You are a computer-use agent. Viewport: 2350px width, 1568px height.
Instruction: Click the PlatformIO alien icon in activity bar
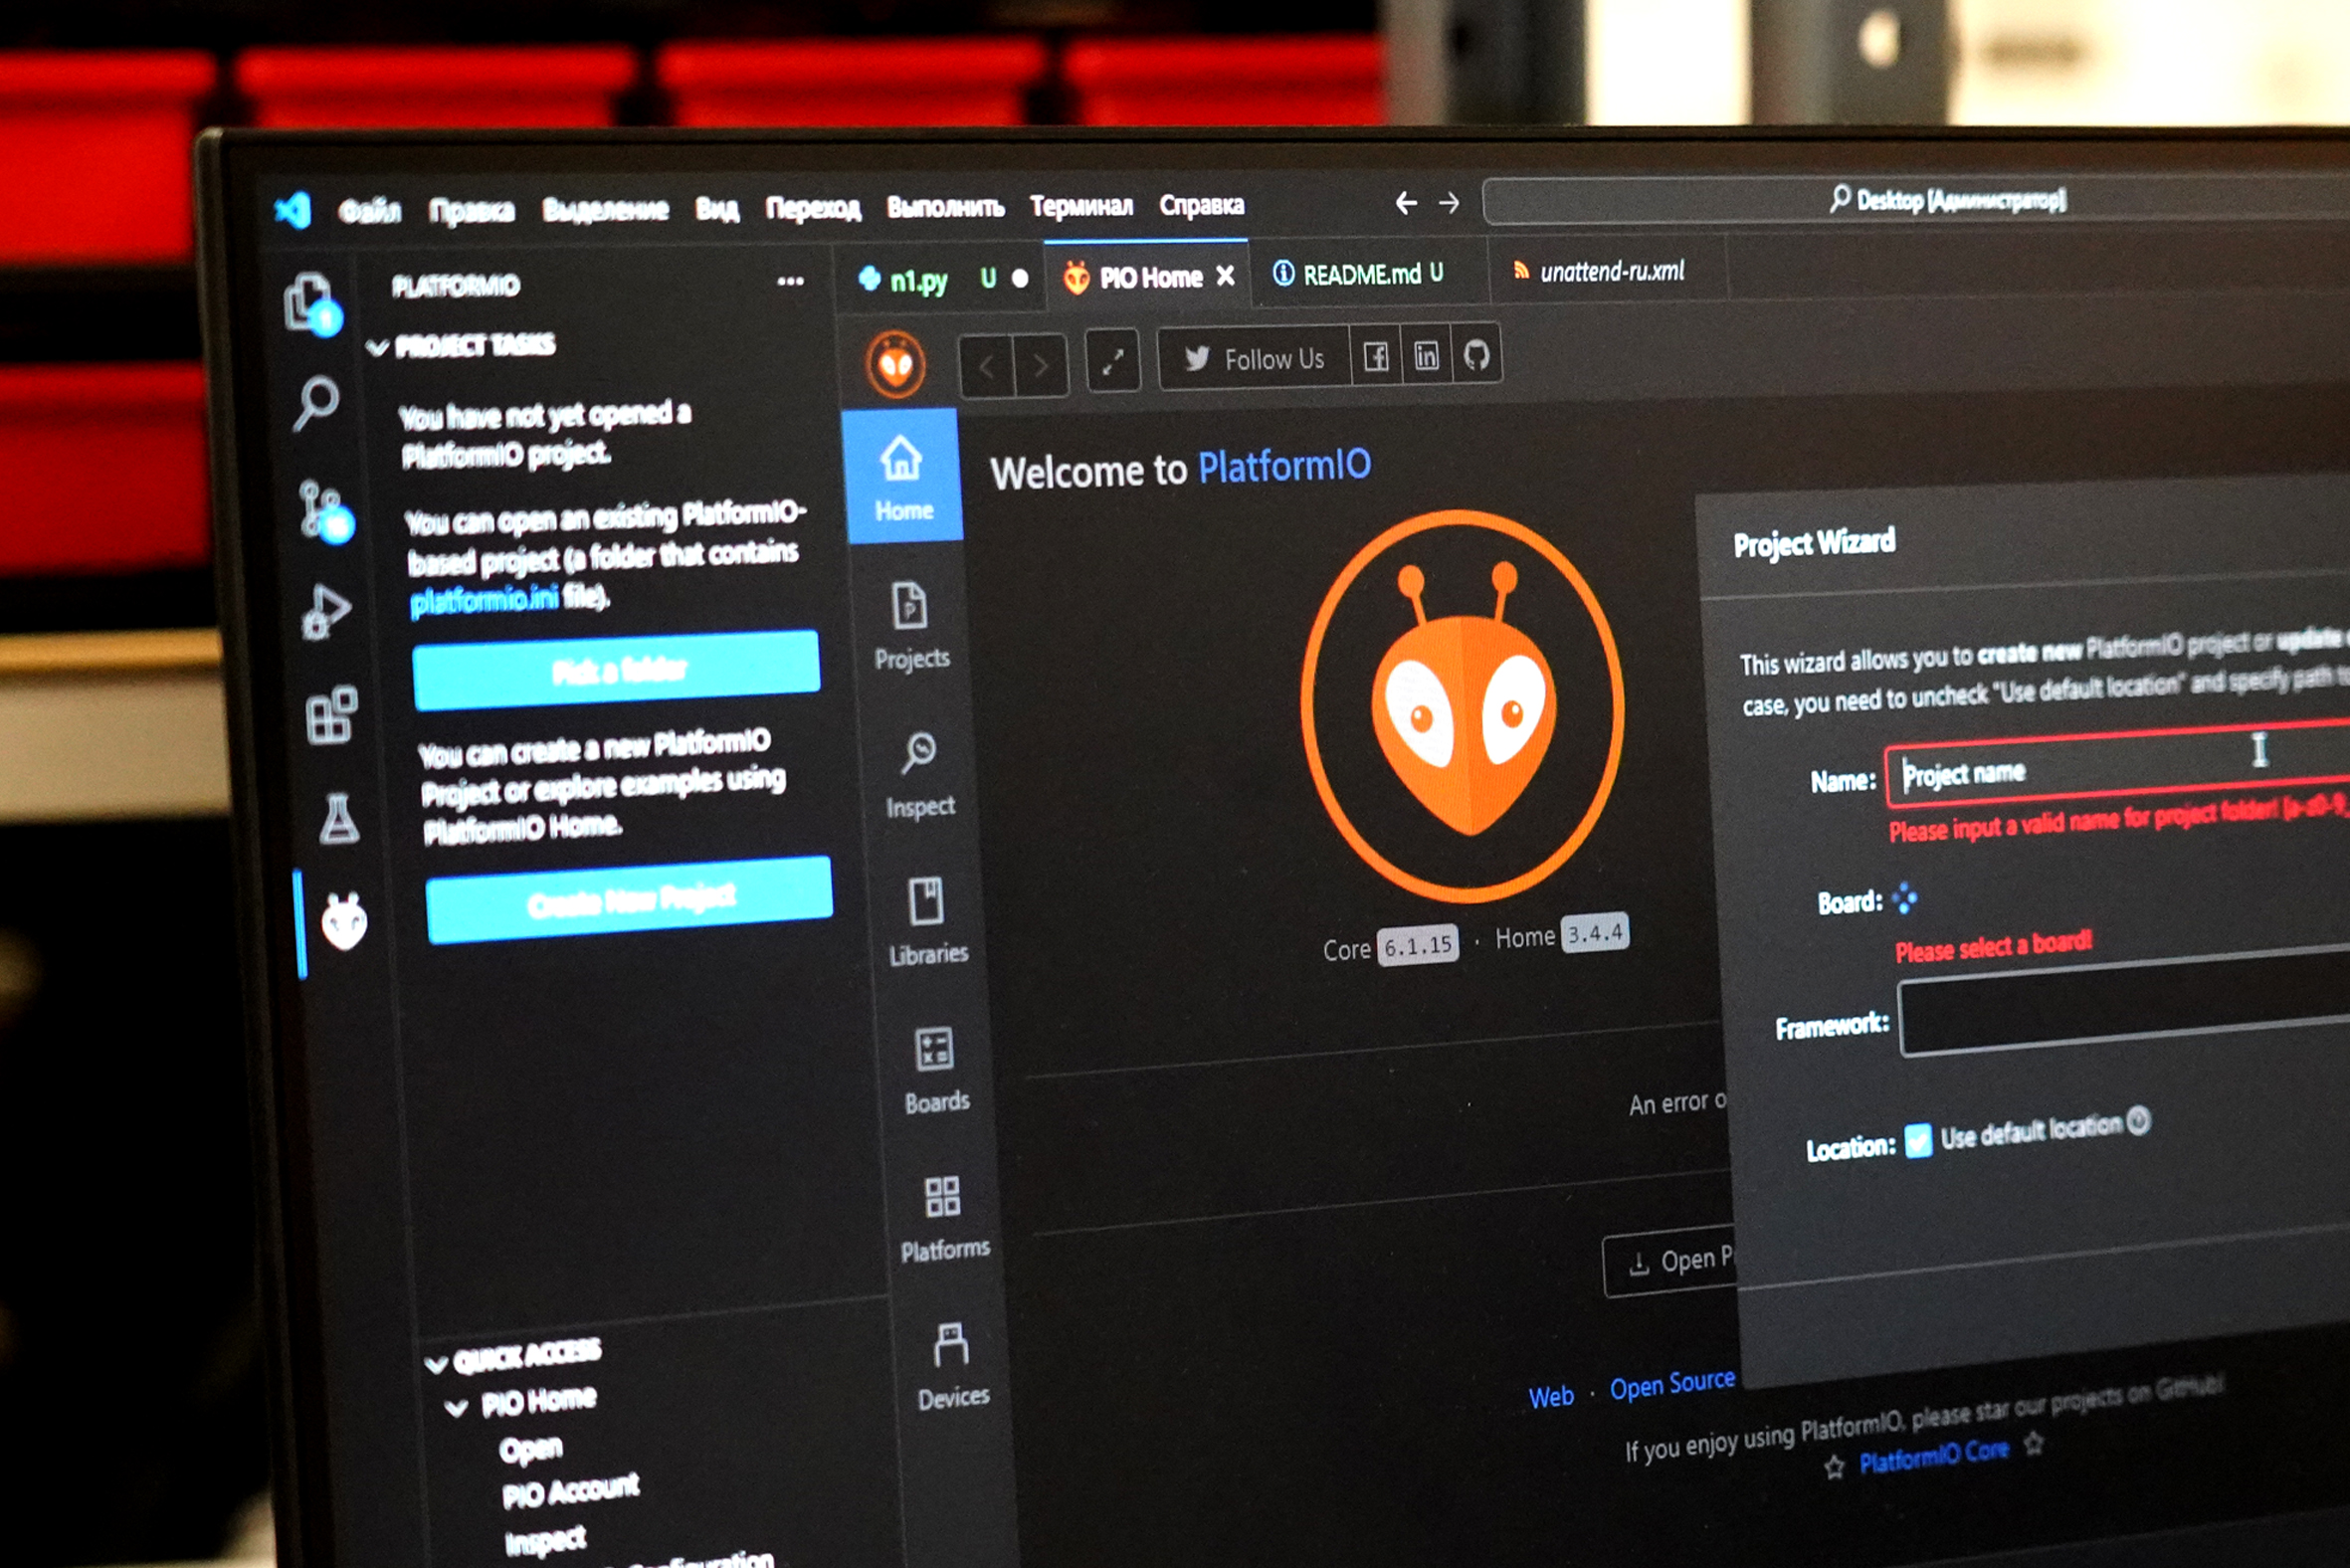point(345,923)
